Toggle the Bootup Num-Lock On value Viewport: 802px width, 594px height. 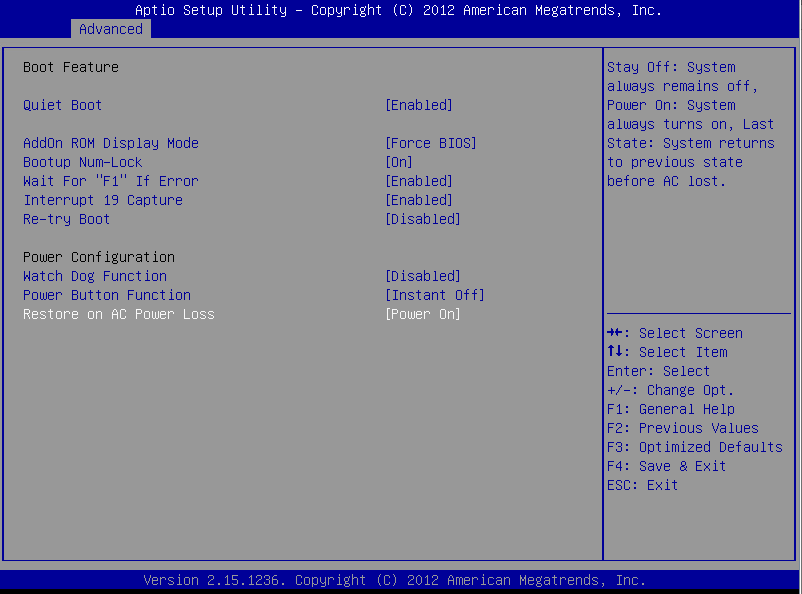[399, 162]
